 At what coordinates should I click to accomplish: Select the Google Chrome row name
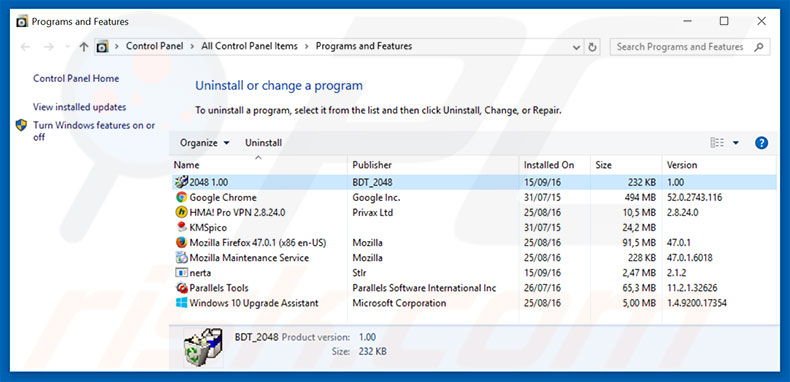pyautogui.click(x=223, y=197)
